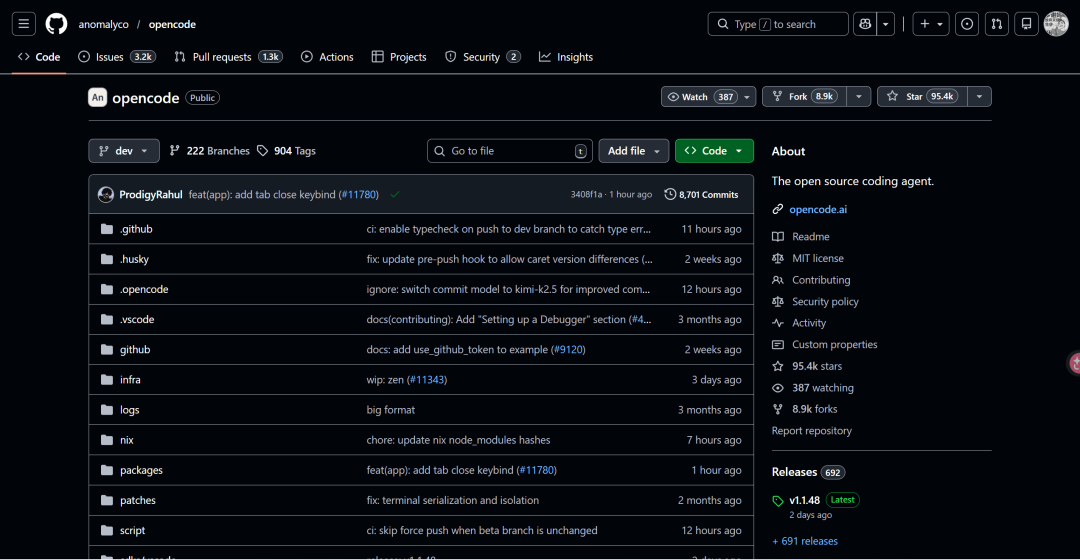
Task: Open the + 691 releases link
Action: 804,541
